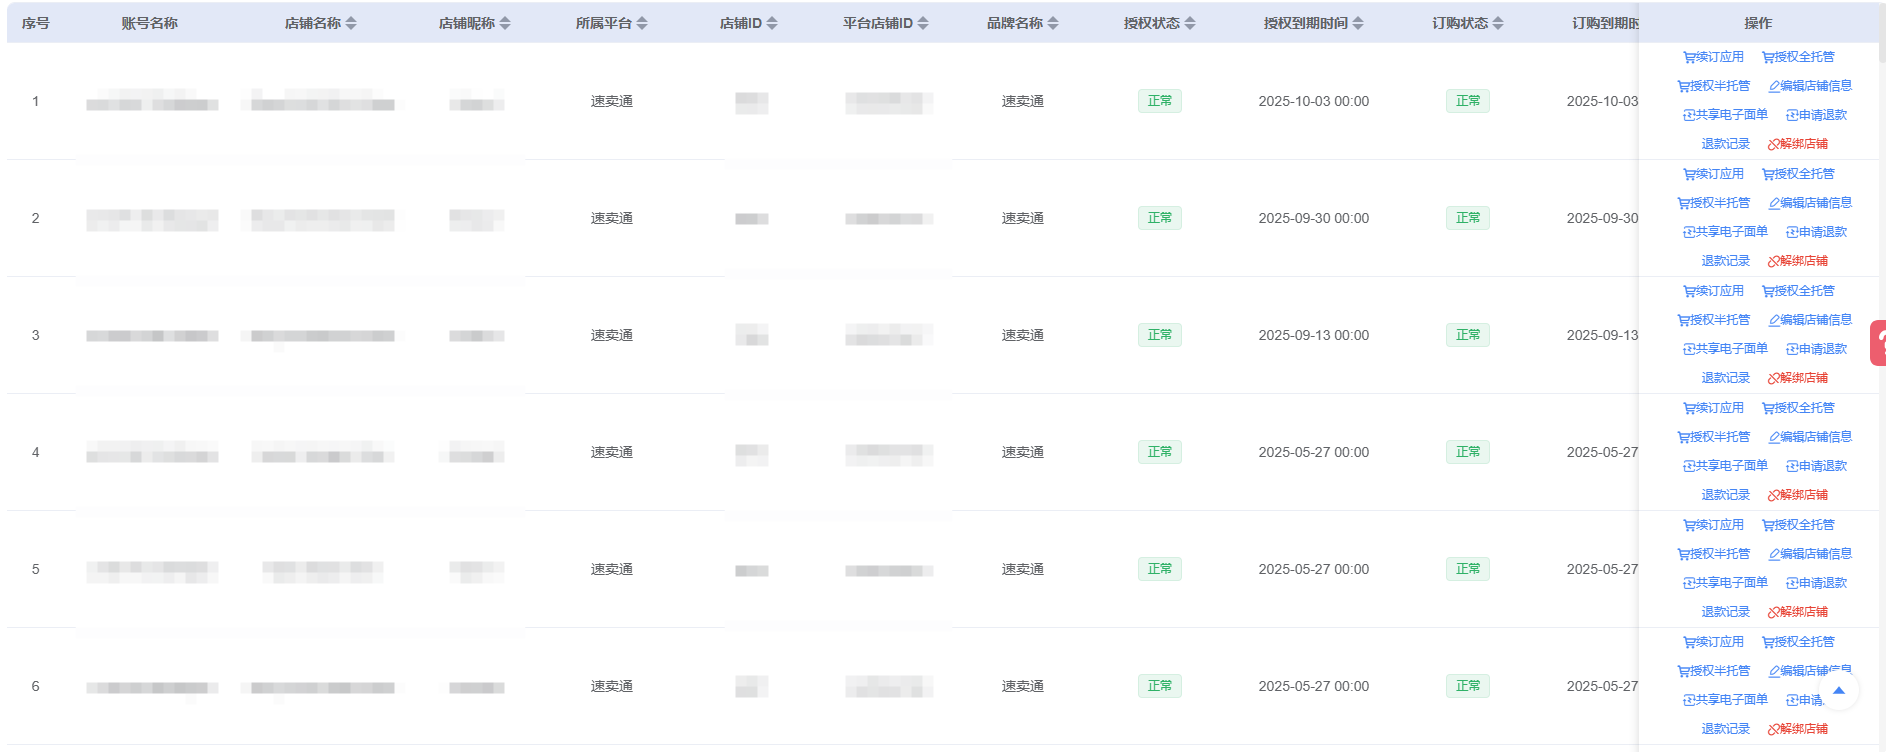Click the 序号 column header
This screenshot has width=1886, height=752.
coord(36,23)
